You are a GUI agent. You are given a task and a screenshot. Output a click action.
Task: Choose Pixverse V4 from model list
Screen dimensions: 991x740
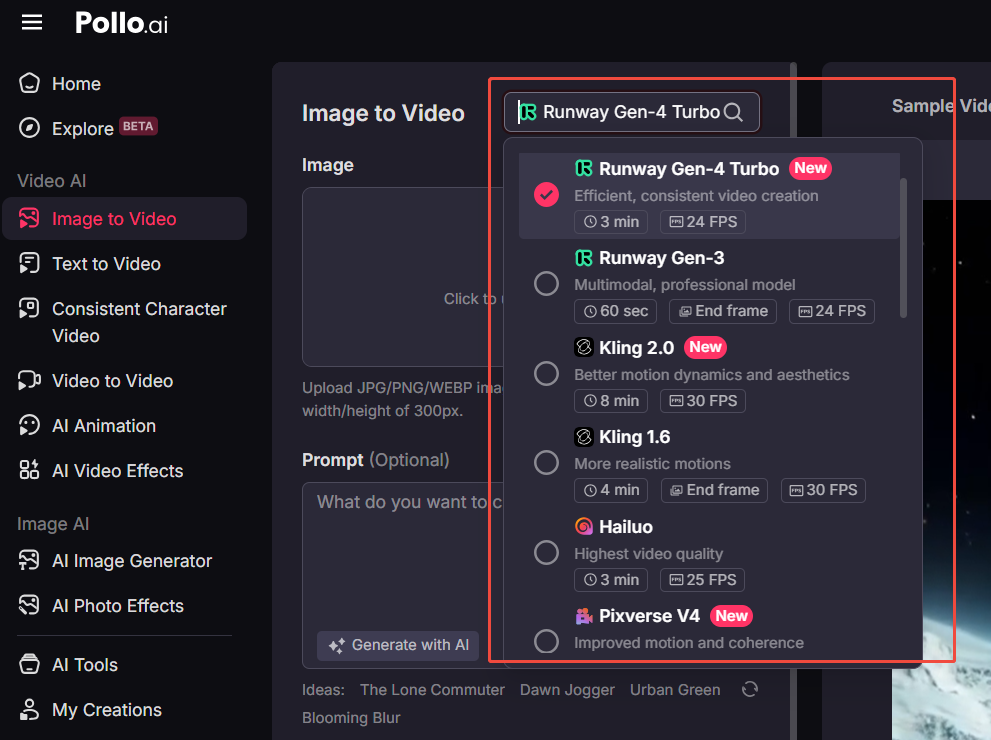(709, 631)
